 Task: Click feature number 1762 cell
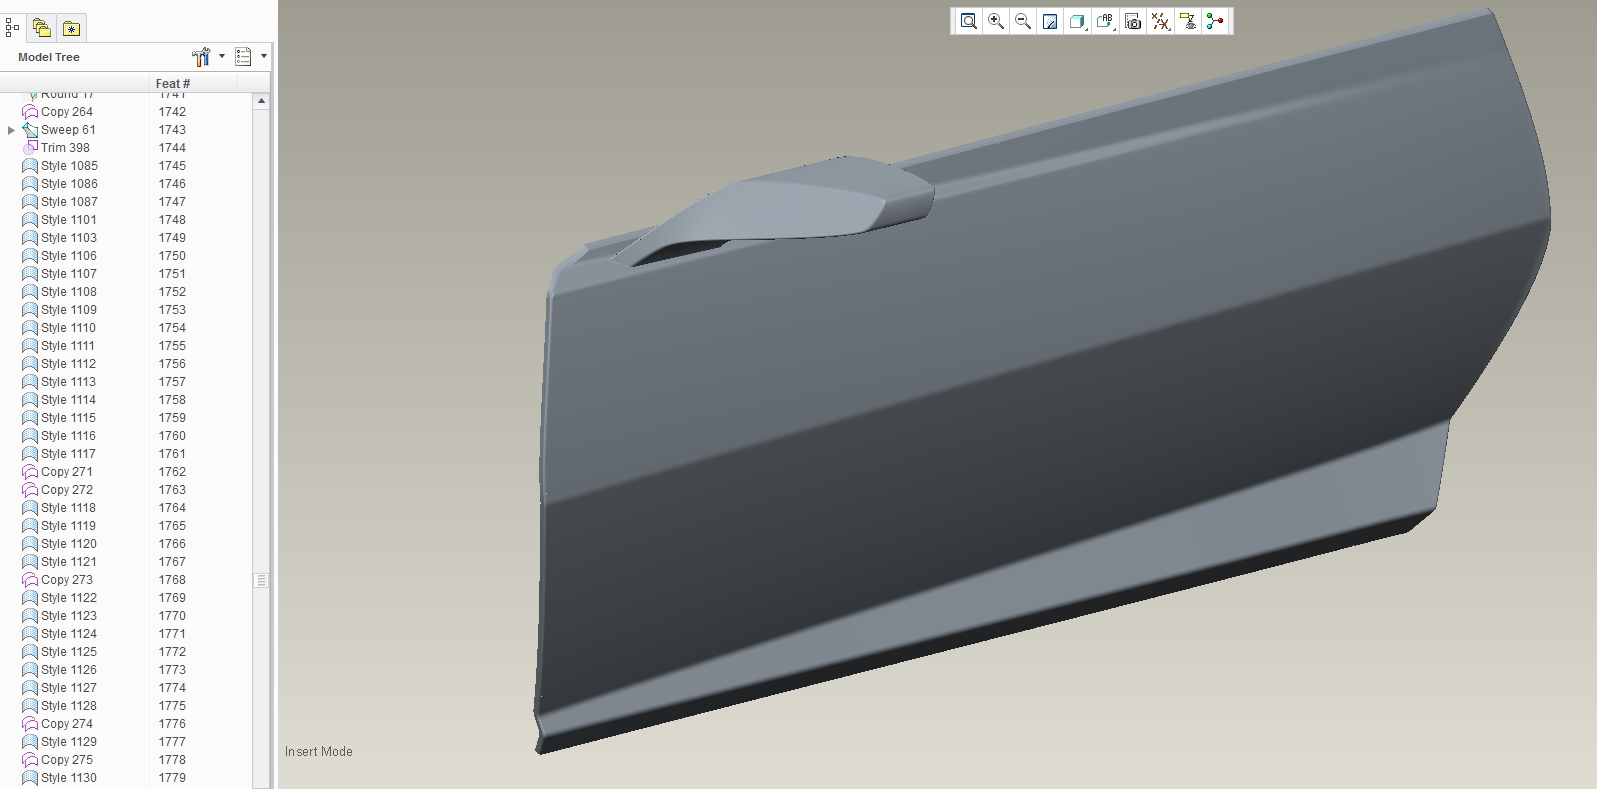tap(172, 472)
